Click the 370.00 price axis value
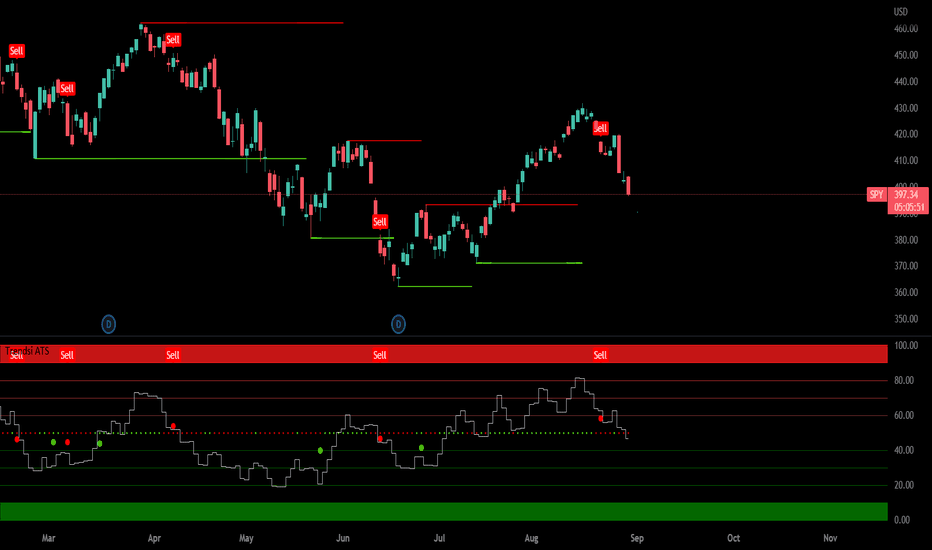The image size is (932, 550). 906,266
